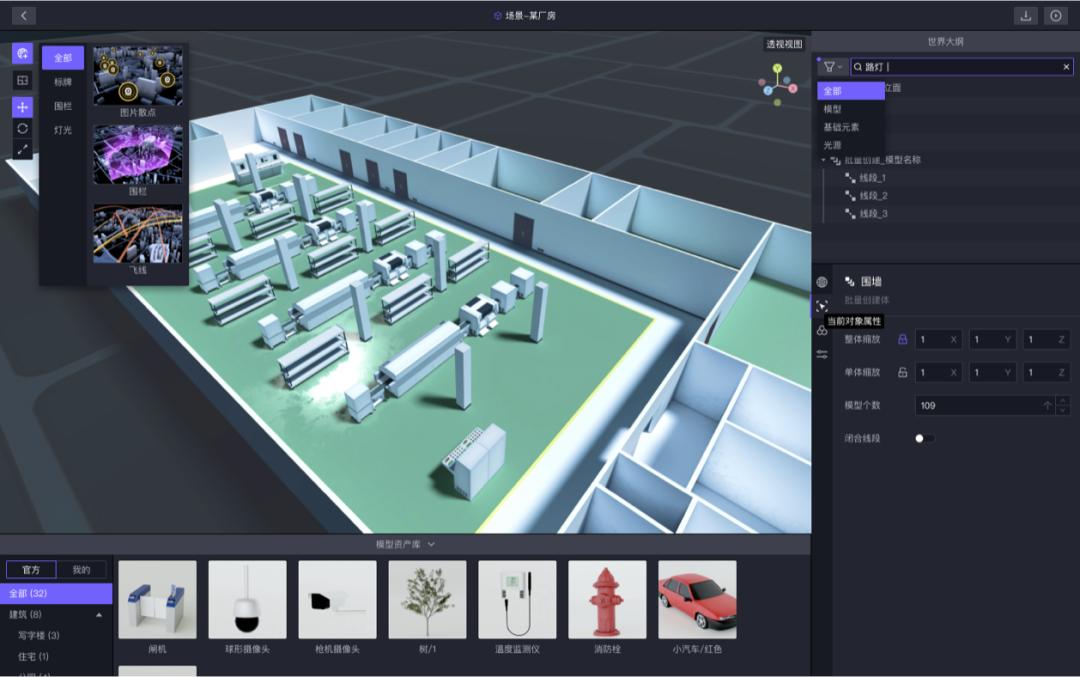Select the 消防栓 model thumbnail

[607, 600]
